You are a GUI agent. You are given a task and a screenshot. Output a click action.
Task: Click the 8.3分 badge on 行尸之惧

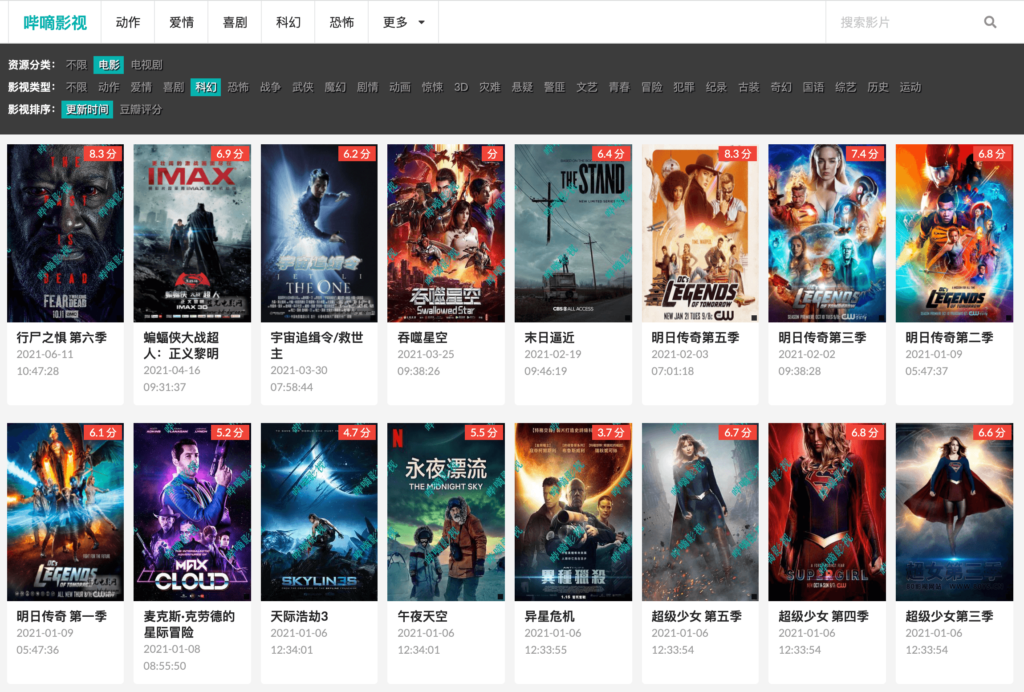(103, 153)
